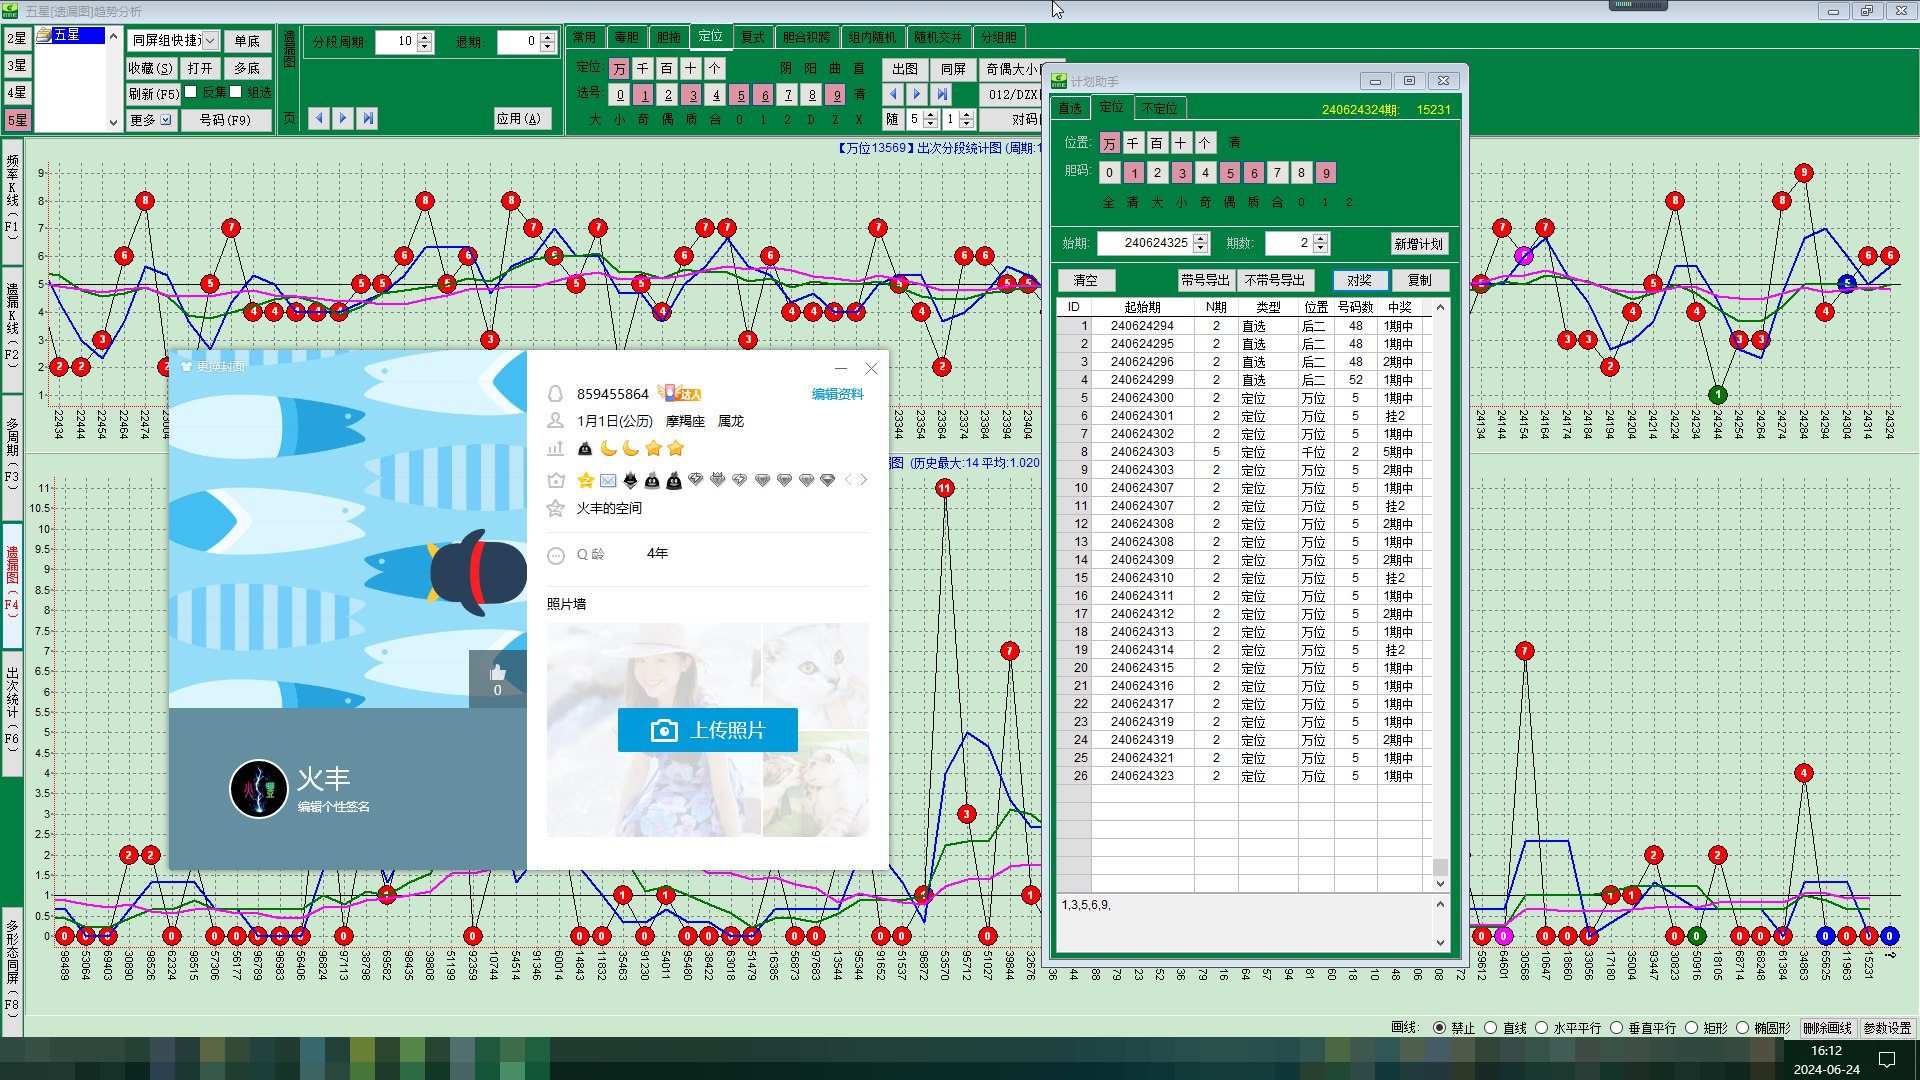The image size is (1920, 1080).
Task: Click the like thumbs-up icon on QQ profile cover
Action: 497,673
